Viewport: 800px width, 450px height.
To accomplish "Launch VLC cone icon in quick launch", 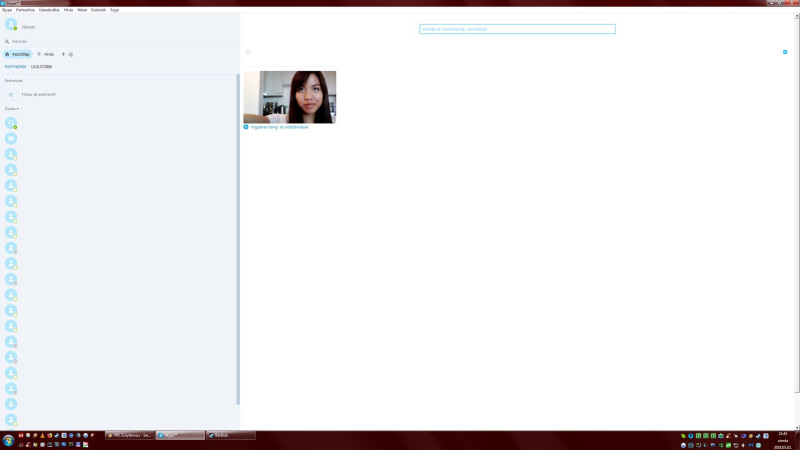I will (x=42, y=436).
